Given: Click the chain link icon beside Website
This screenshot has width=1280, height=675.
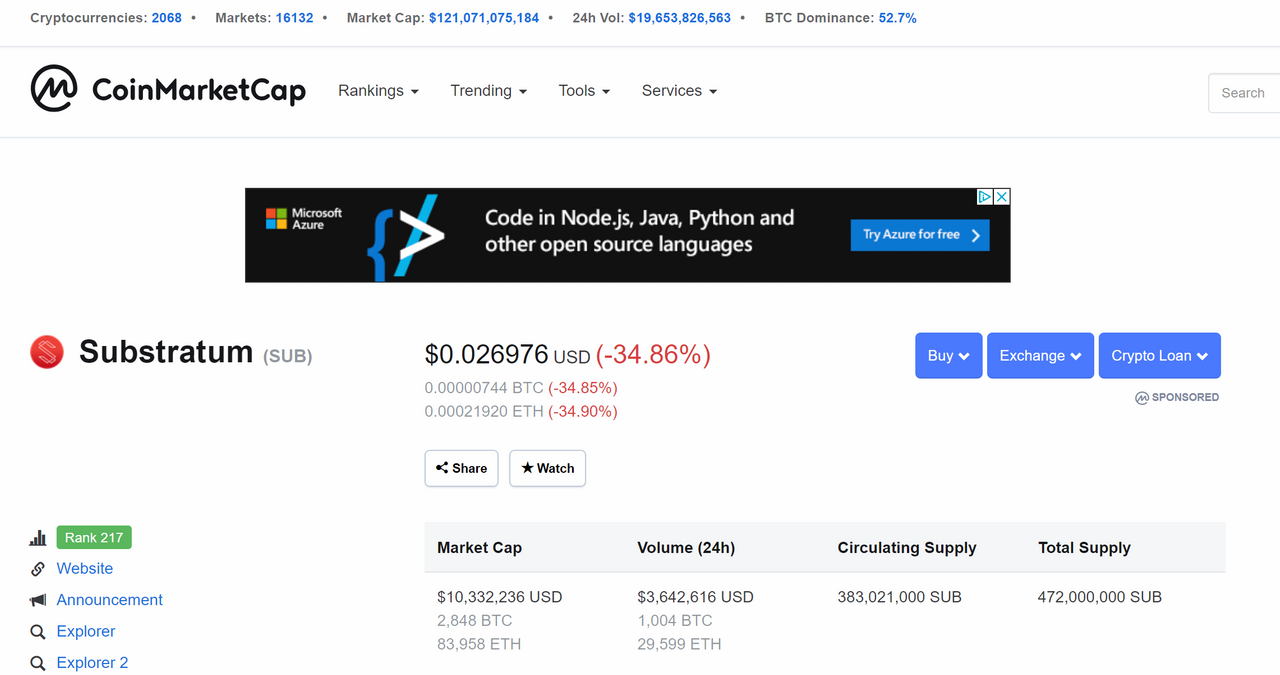Looking at the screenshot, I should (38, 569).
